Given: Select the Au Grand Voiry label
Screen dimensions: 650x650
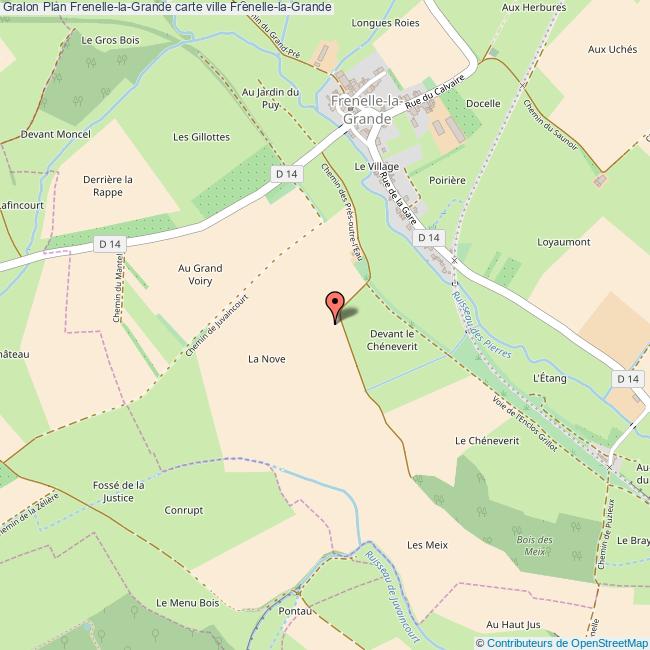Looking at the screenshot, I should pos(200,274).
